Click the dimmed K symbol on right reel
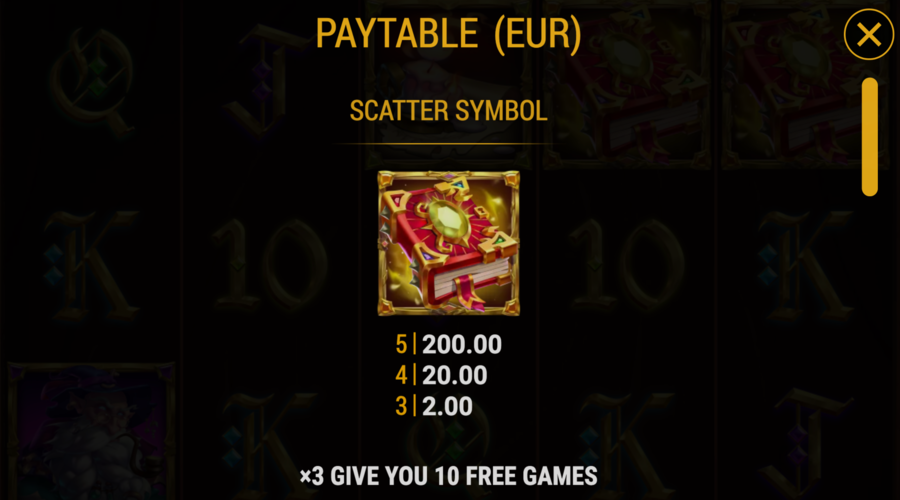This screenshot has height=500, width=900. point(806,264)
